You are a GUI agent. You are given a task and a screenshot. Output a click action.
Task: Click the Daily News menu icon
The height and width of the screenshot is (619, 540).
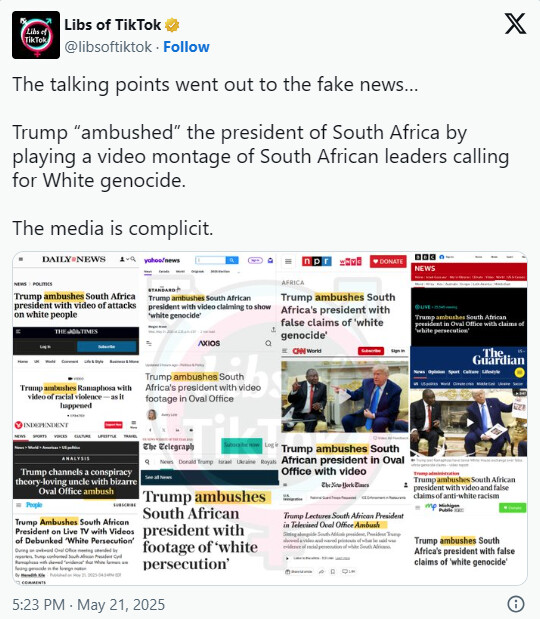pyautogui.click(x=21, y=259)
